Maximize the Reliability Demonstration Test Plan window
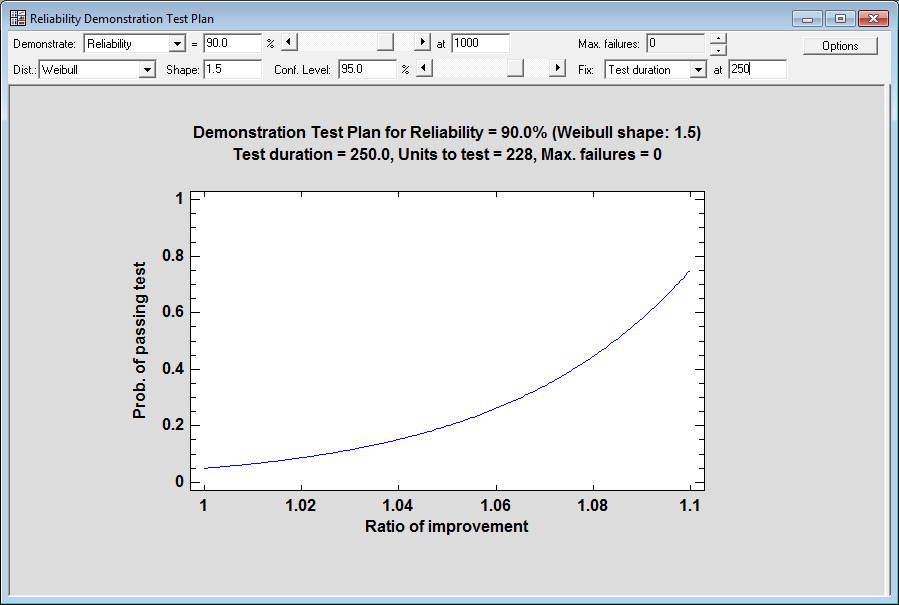The image size is (899, 605). [840, 18]
